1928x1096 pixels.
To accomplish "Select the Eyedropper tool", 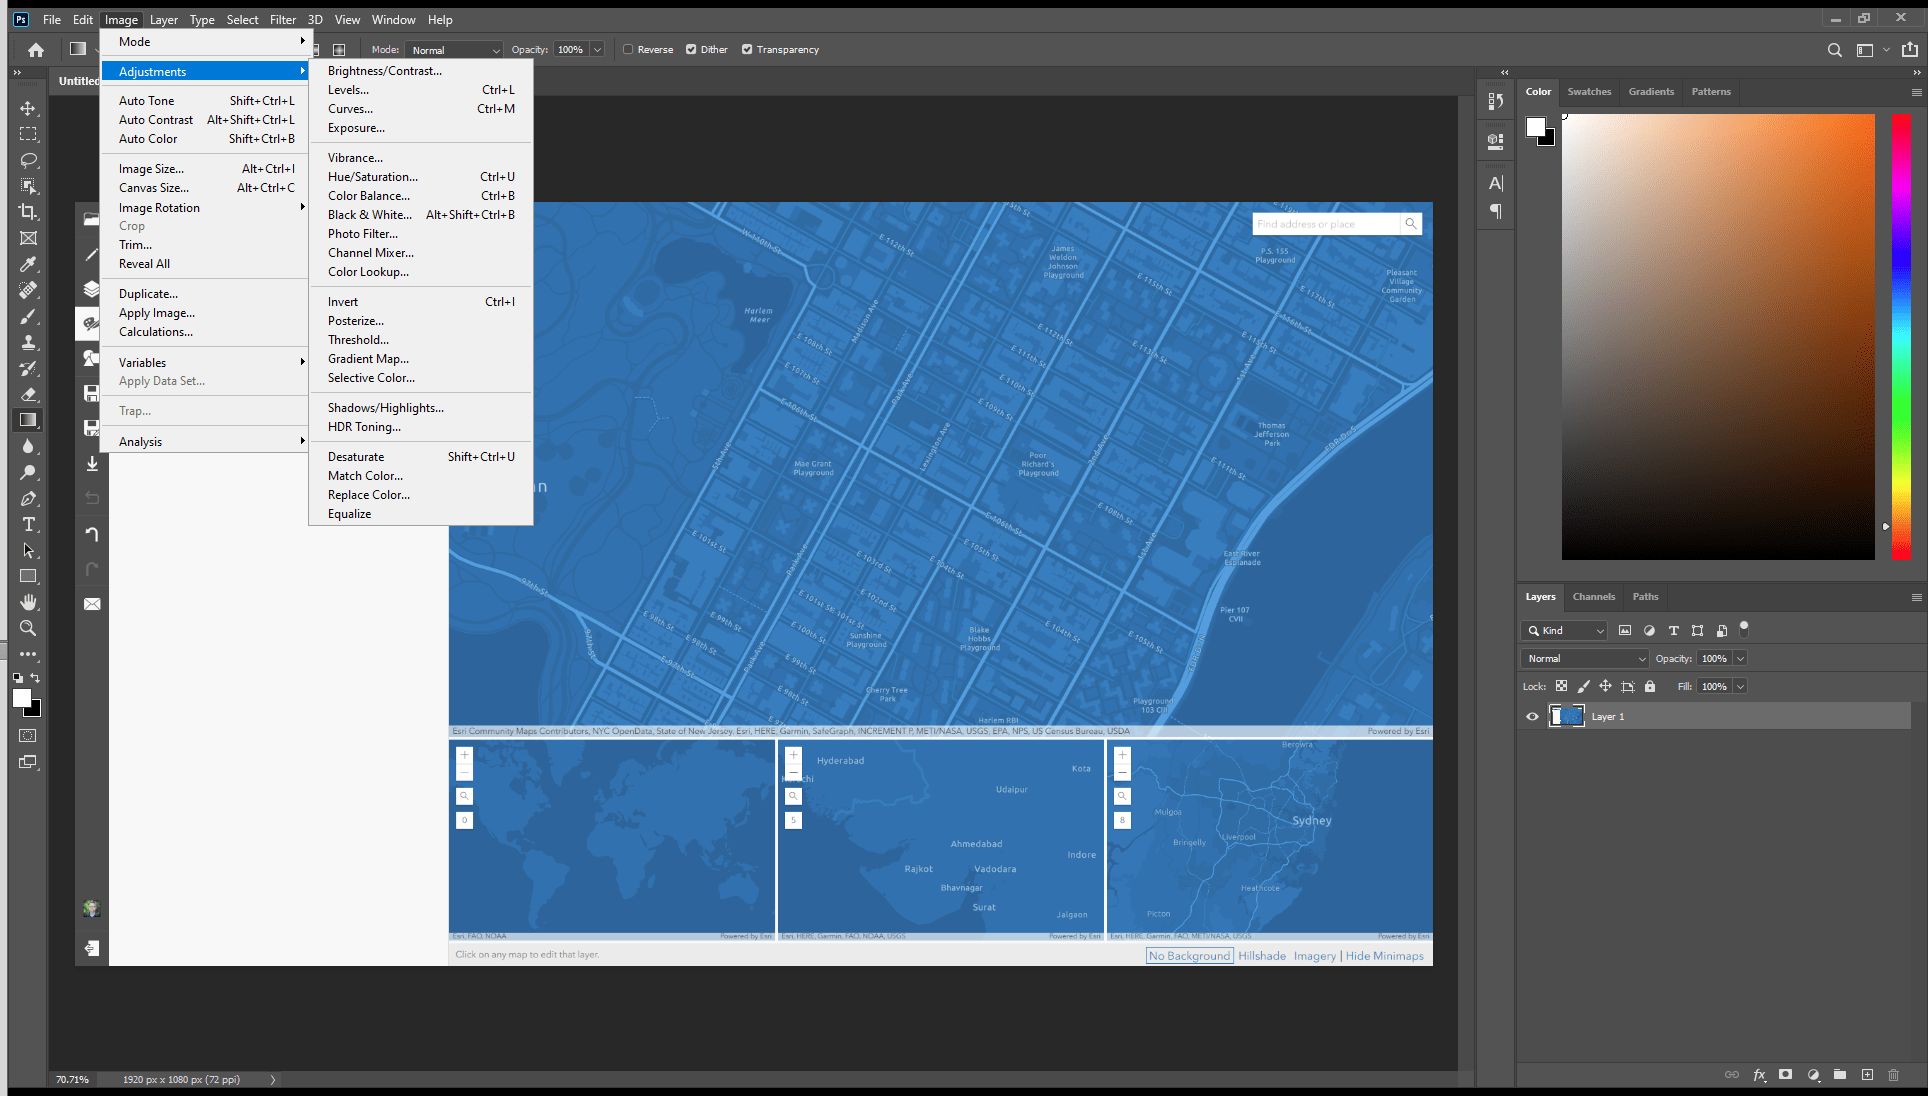I will 28,264.
